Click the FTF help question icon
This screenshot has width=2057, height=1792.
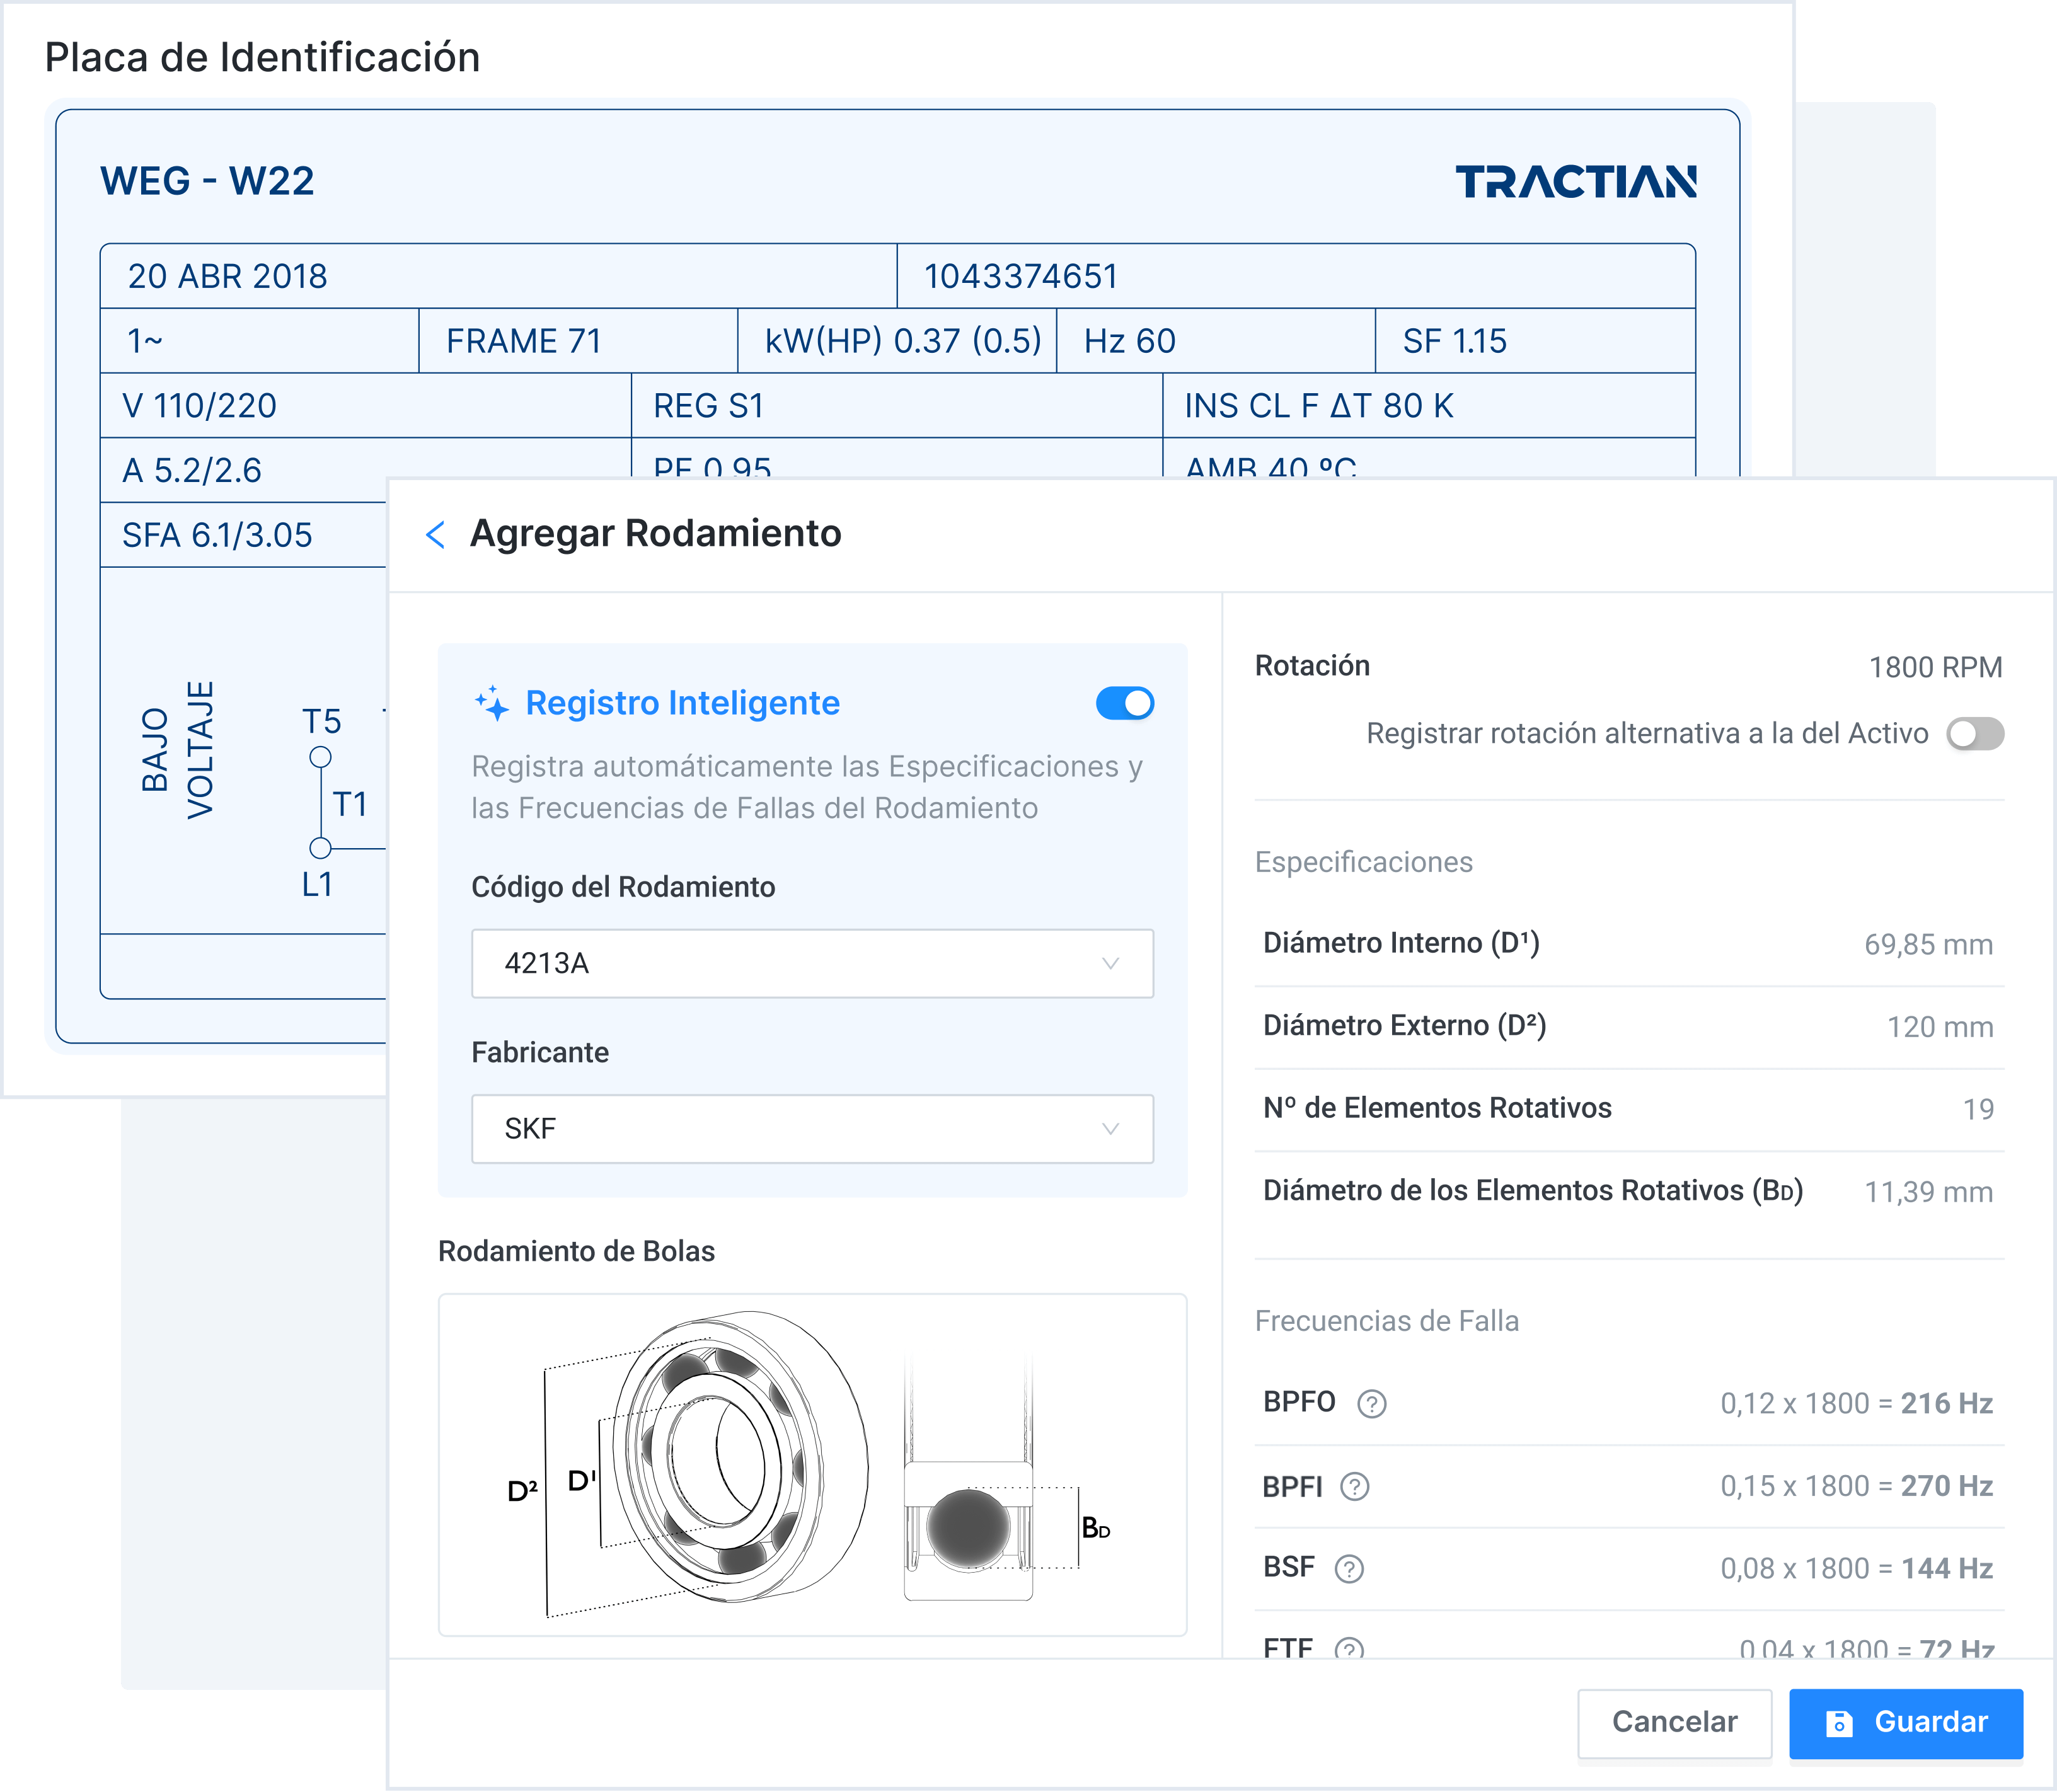click(x=1348, y=1648)
